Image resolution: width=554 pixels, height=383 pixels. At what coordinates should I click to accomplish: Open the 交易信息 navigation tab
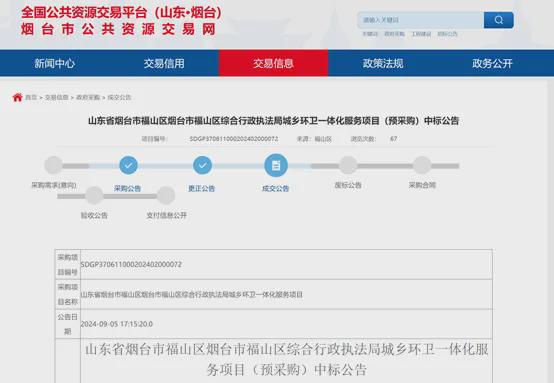(273, 64)
